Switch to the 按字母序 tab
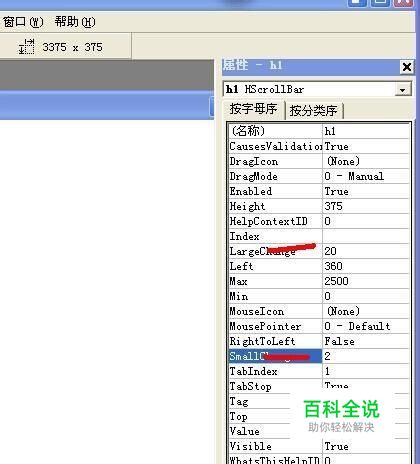This screenshot has width=420, height=464. click(254, 109)
